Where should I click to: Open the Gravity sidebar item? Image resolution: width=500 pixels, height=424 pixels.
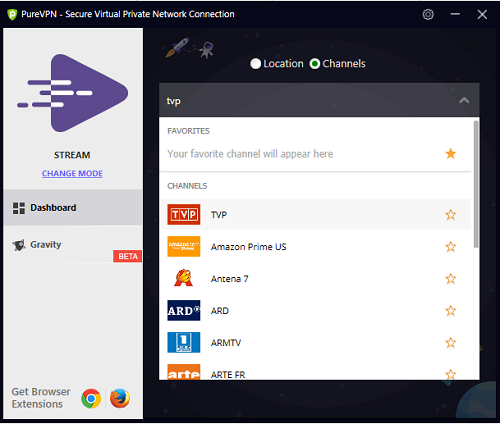[73, 244]
